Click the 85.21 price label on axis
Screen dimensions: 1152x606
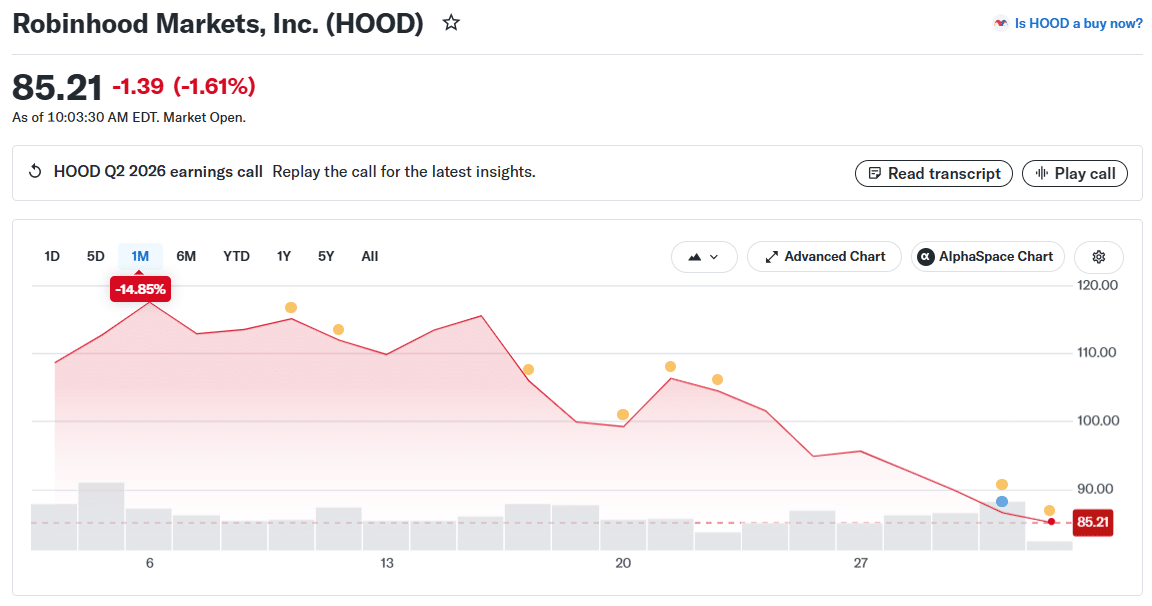pyautogui.click(x=1092, y=522)
